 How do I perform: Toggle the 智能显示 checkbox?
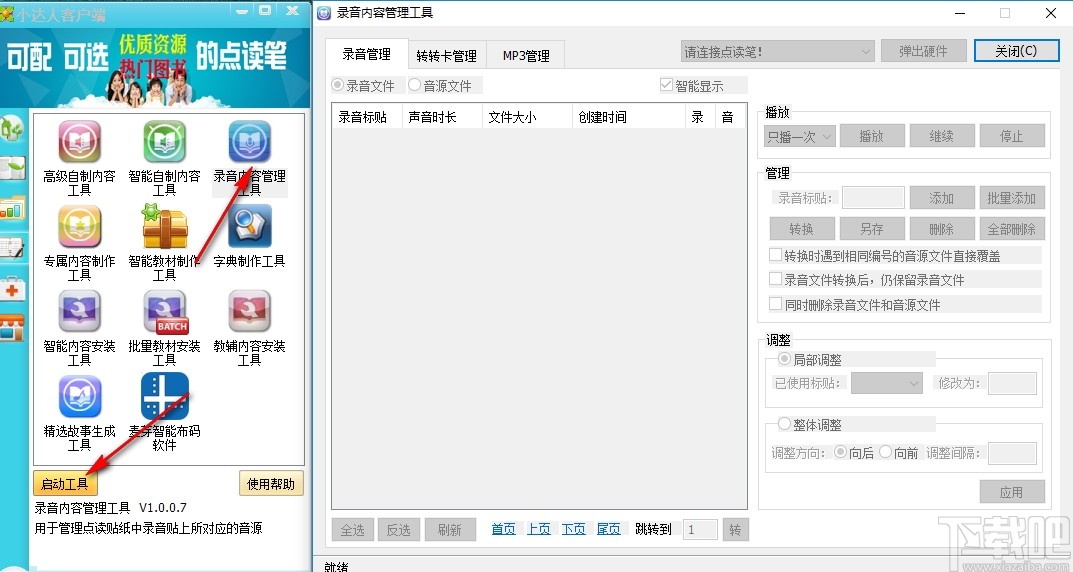tap(666, 85)
